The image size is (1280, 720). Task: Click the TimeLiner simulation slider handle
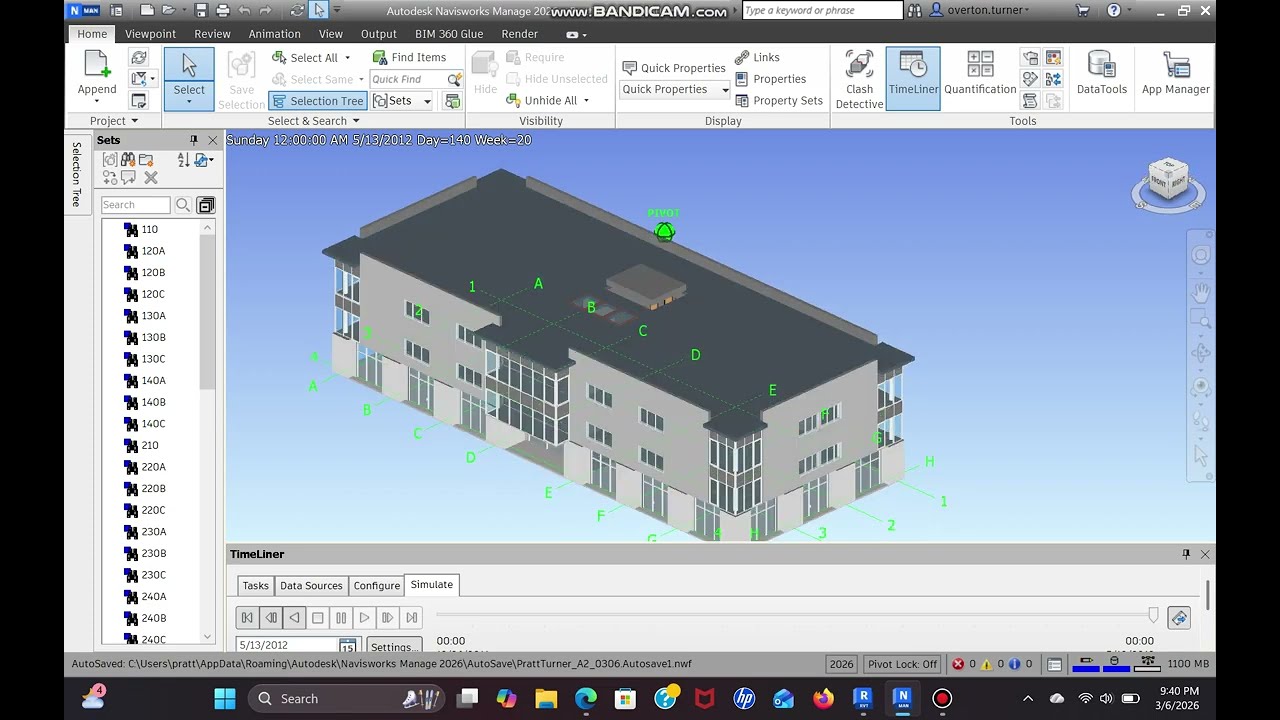click(x=1153, y=615)
